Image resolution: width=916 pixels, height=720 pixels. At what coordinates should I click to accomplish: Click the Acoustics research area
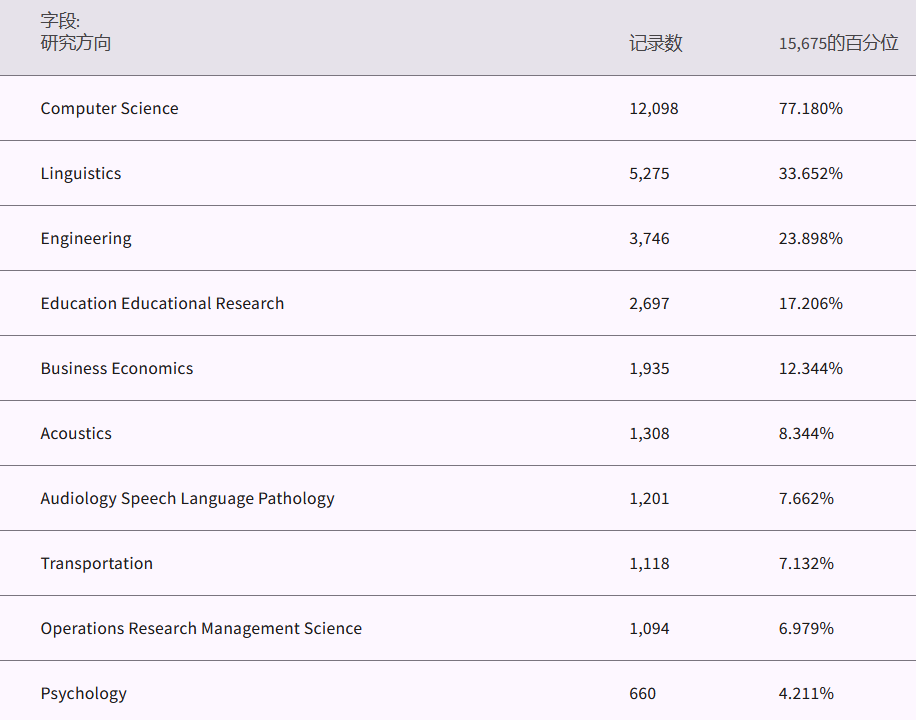click(x=76, y=433)
